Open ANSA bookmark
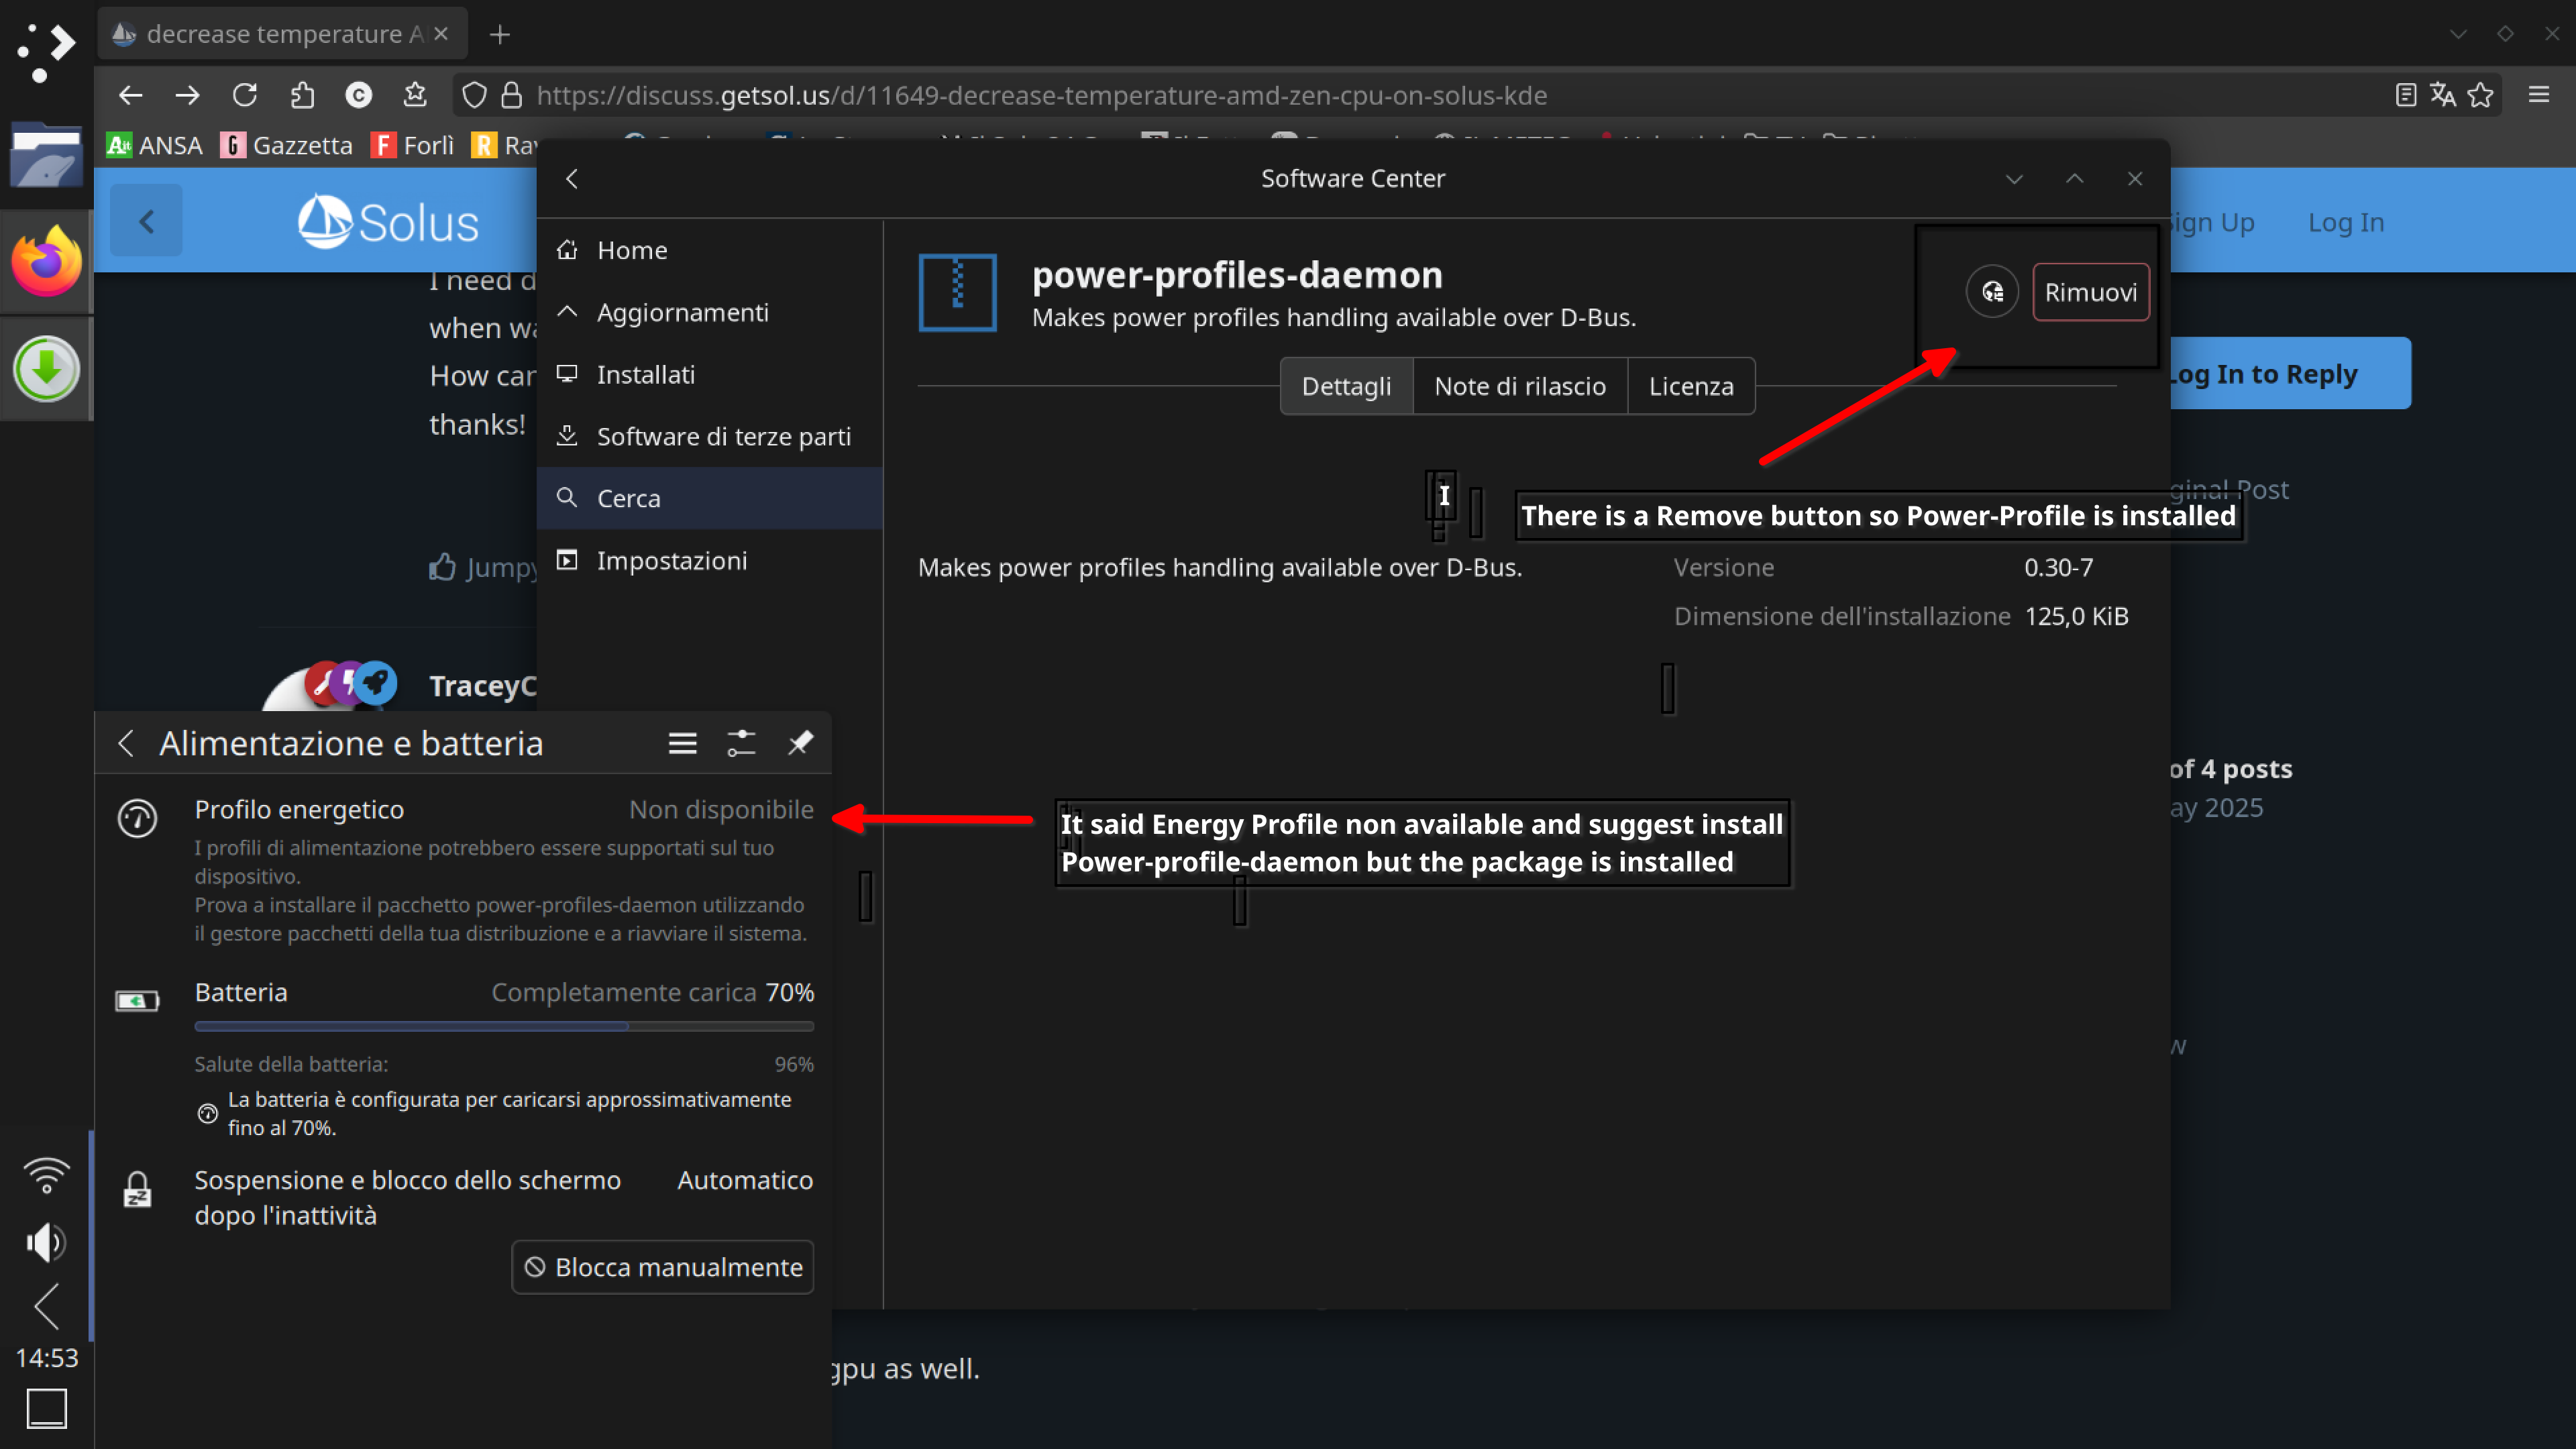The height and width of the screenshot is (1449, 2576). [155, 145]
